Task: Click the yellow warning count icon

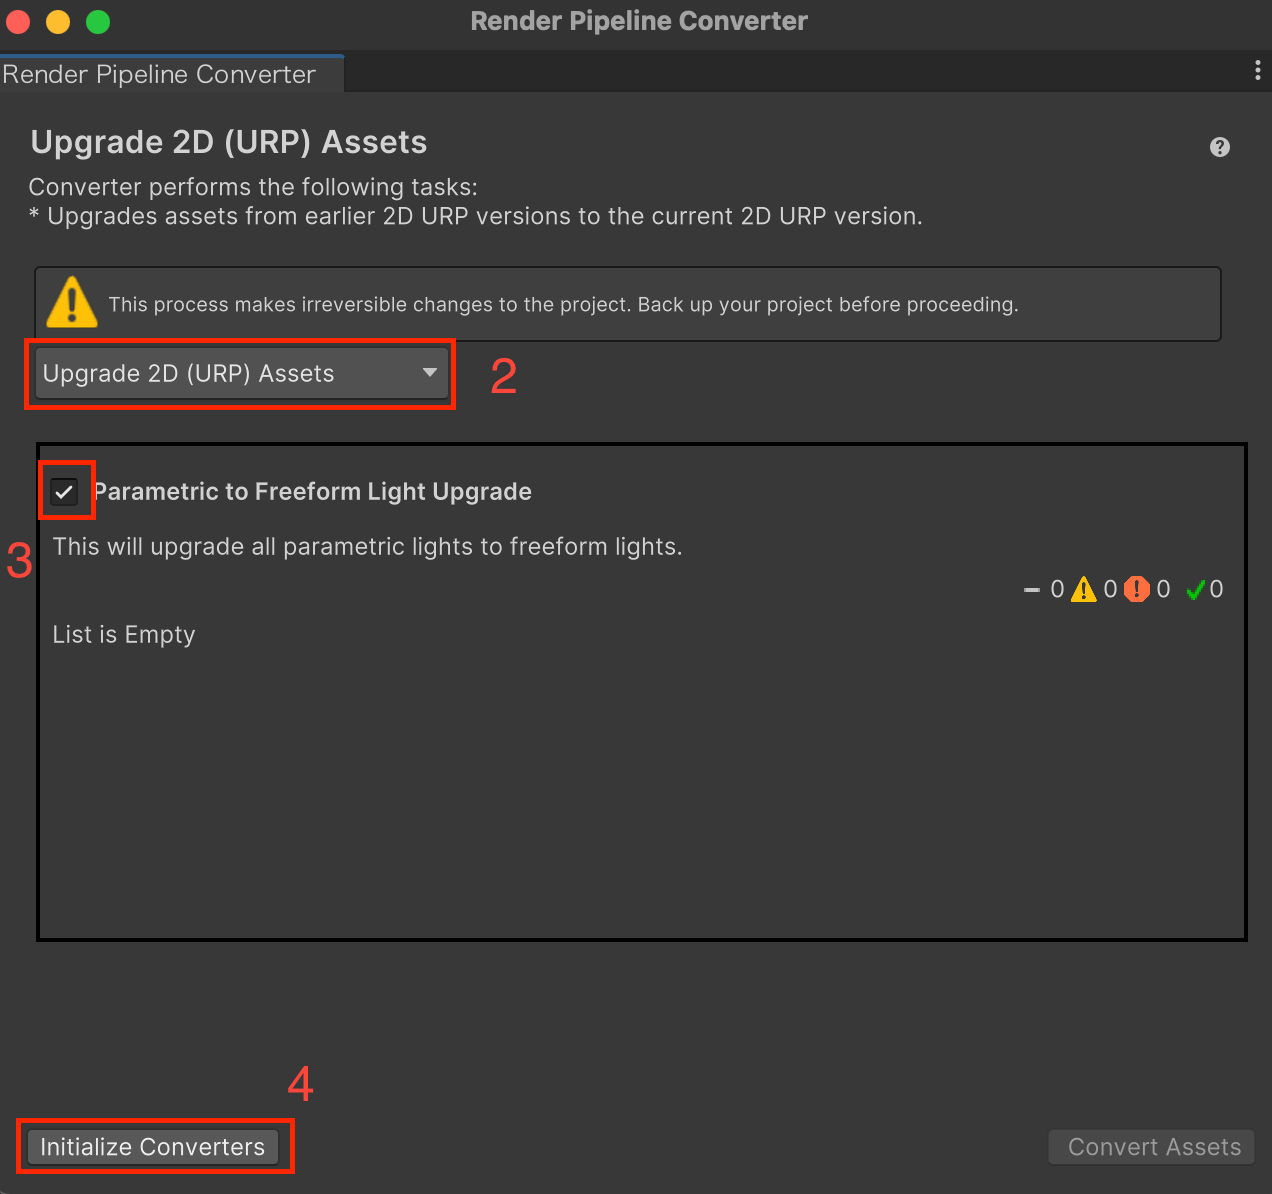Action: point(1083,590)
